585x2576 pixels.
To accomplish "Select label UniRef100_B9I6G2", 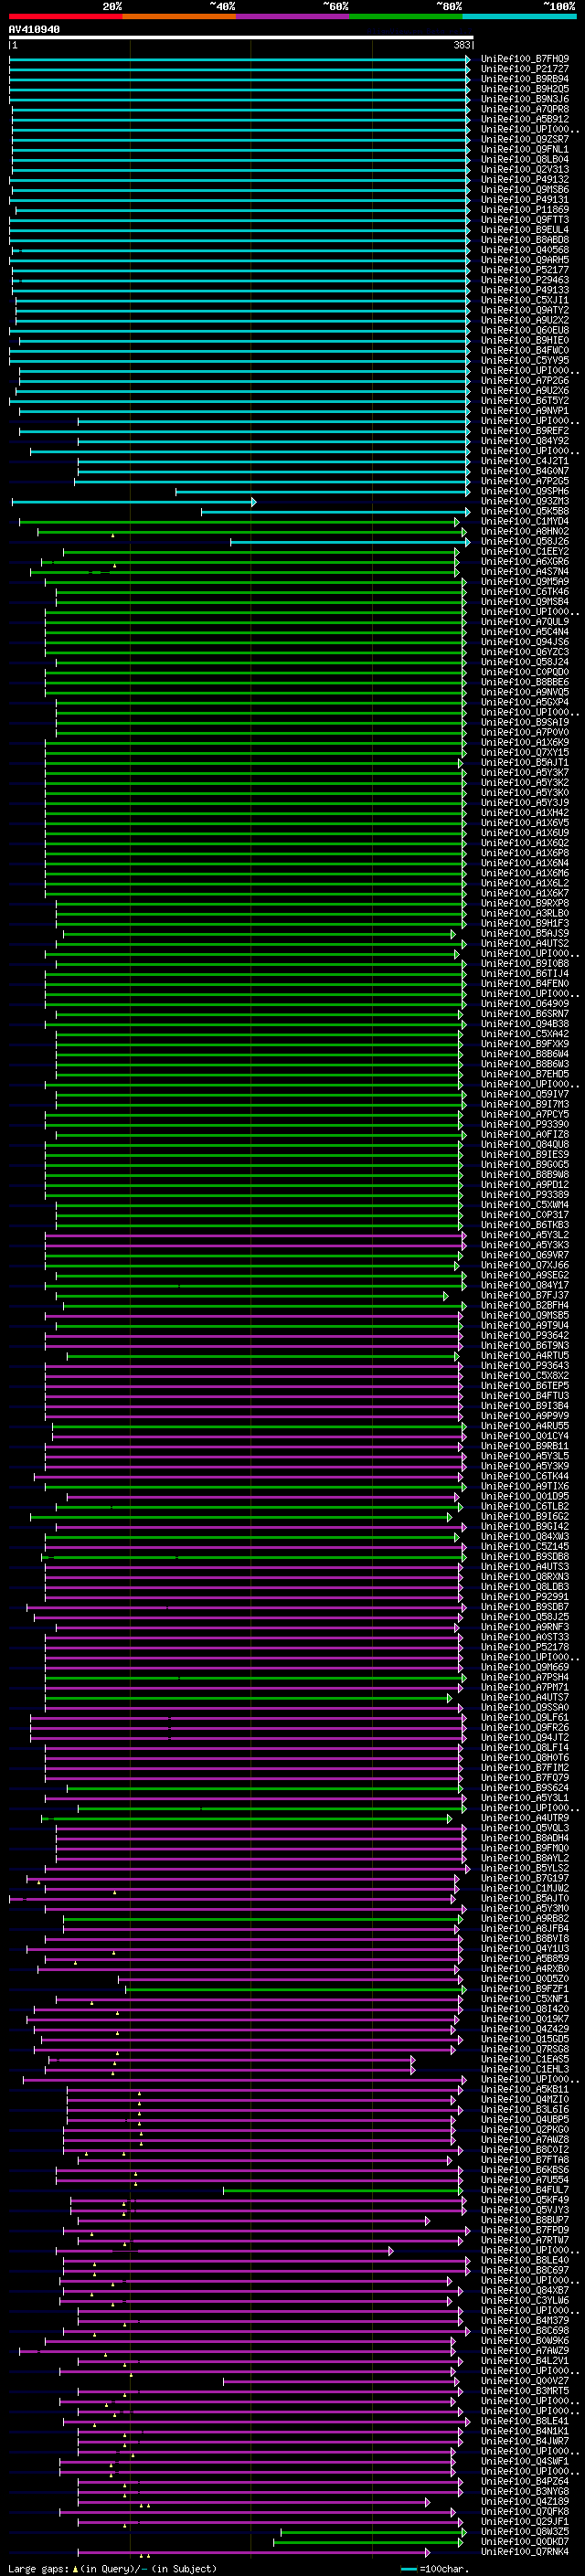I will click(524, 1516).
